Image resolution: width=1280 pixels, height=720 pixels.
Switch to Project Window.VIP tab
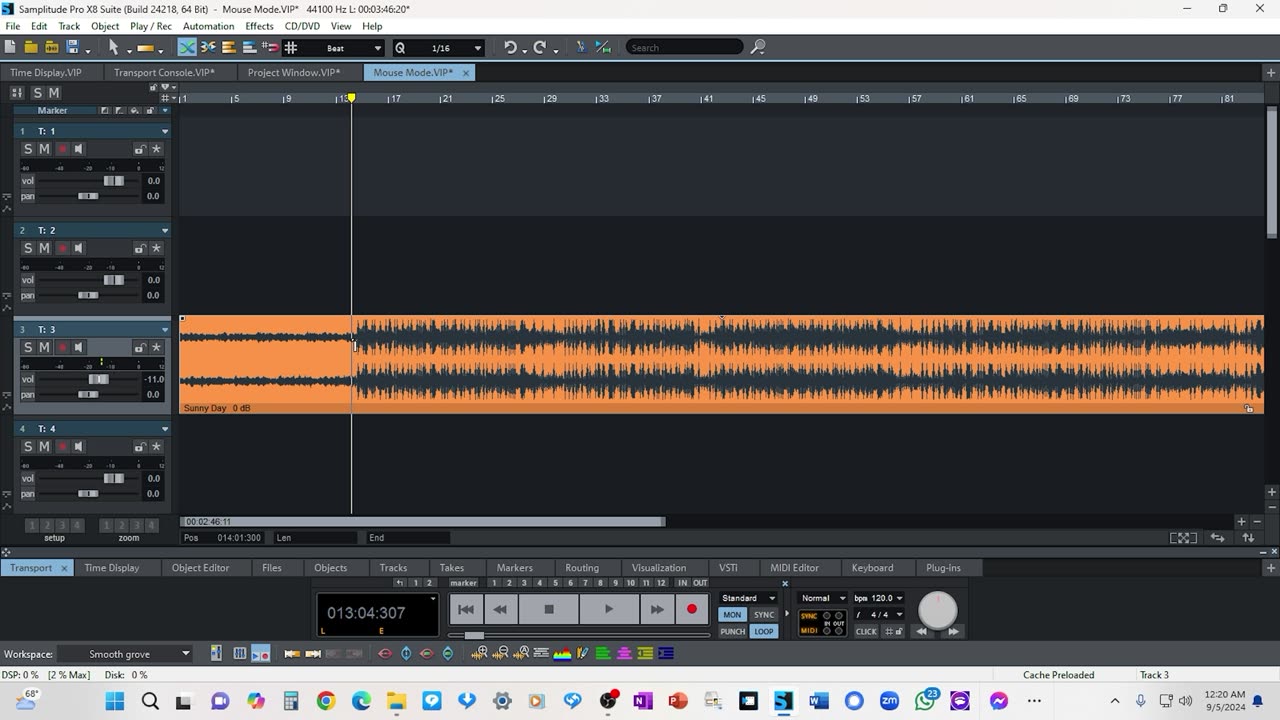[x=294, y=72]
